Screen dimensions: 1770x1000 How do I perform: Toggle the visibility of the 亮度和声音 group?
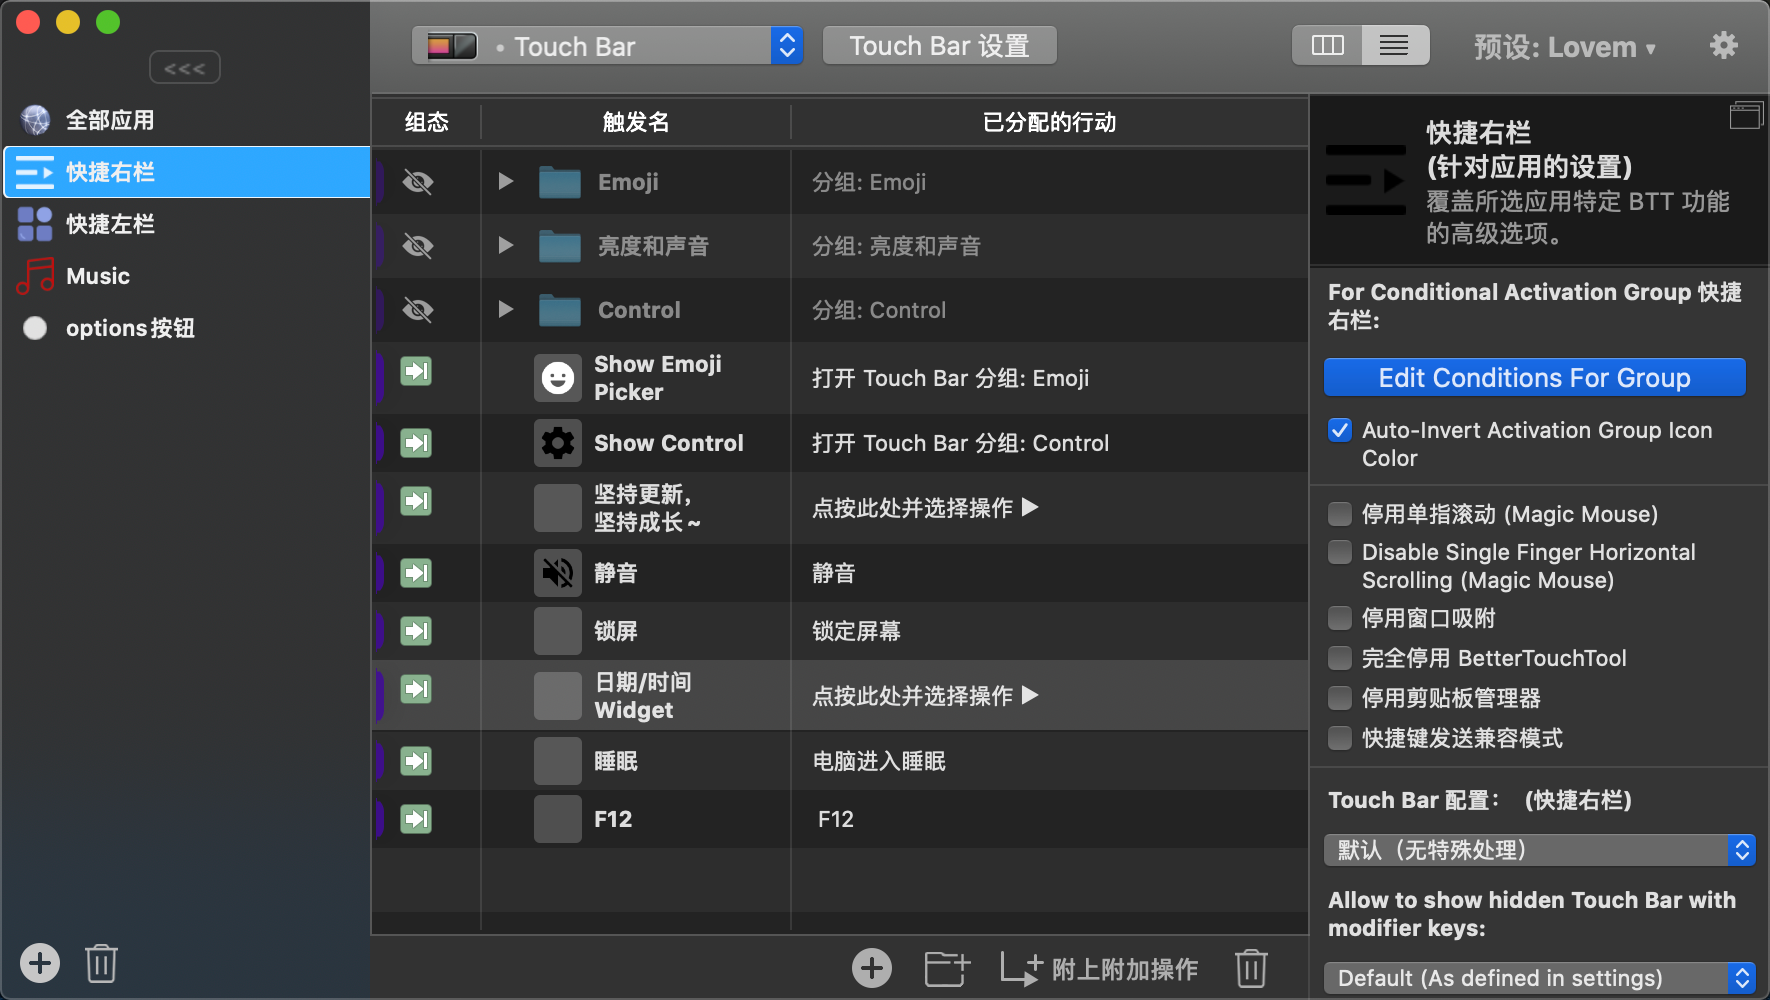tap(418, 246)
